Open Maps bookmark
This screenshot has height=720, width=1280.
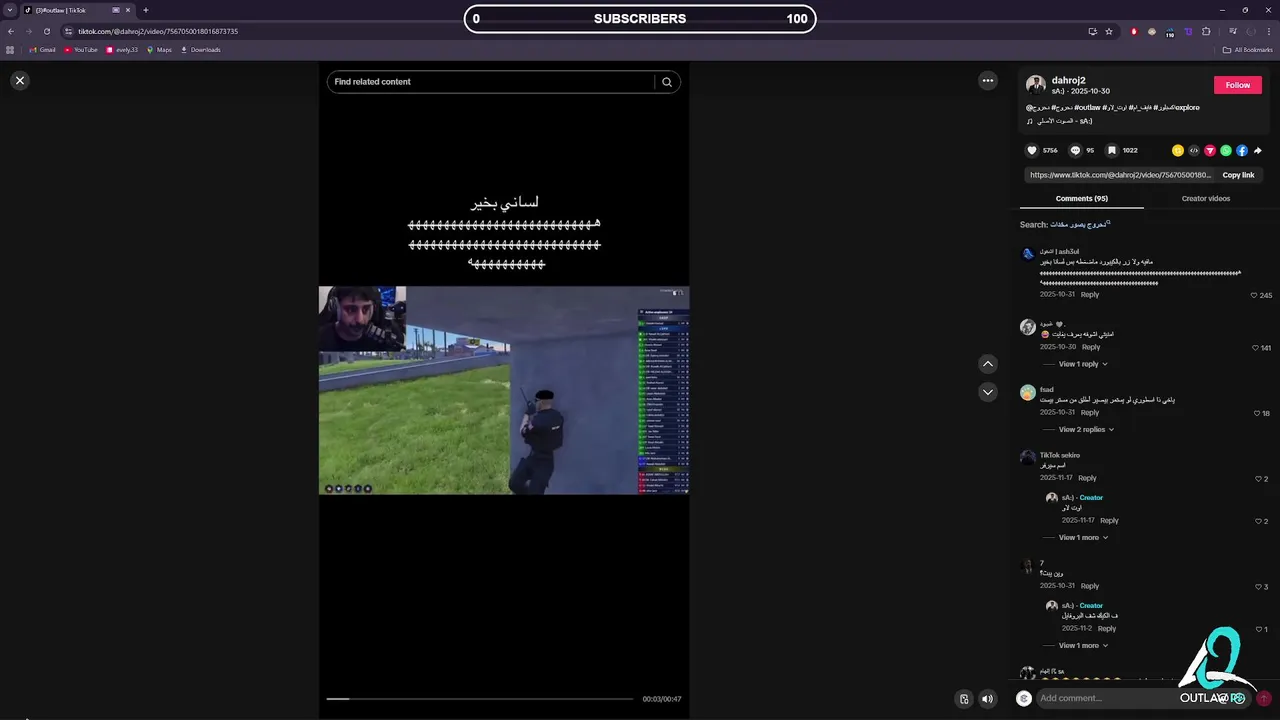tap(159, 50)
